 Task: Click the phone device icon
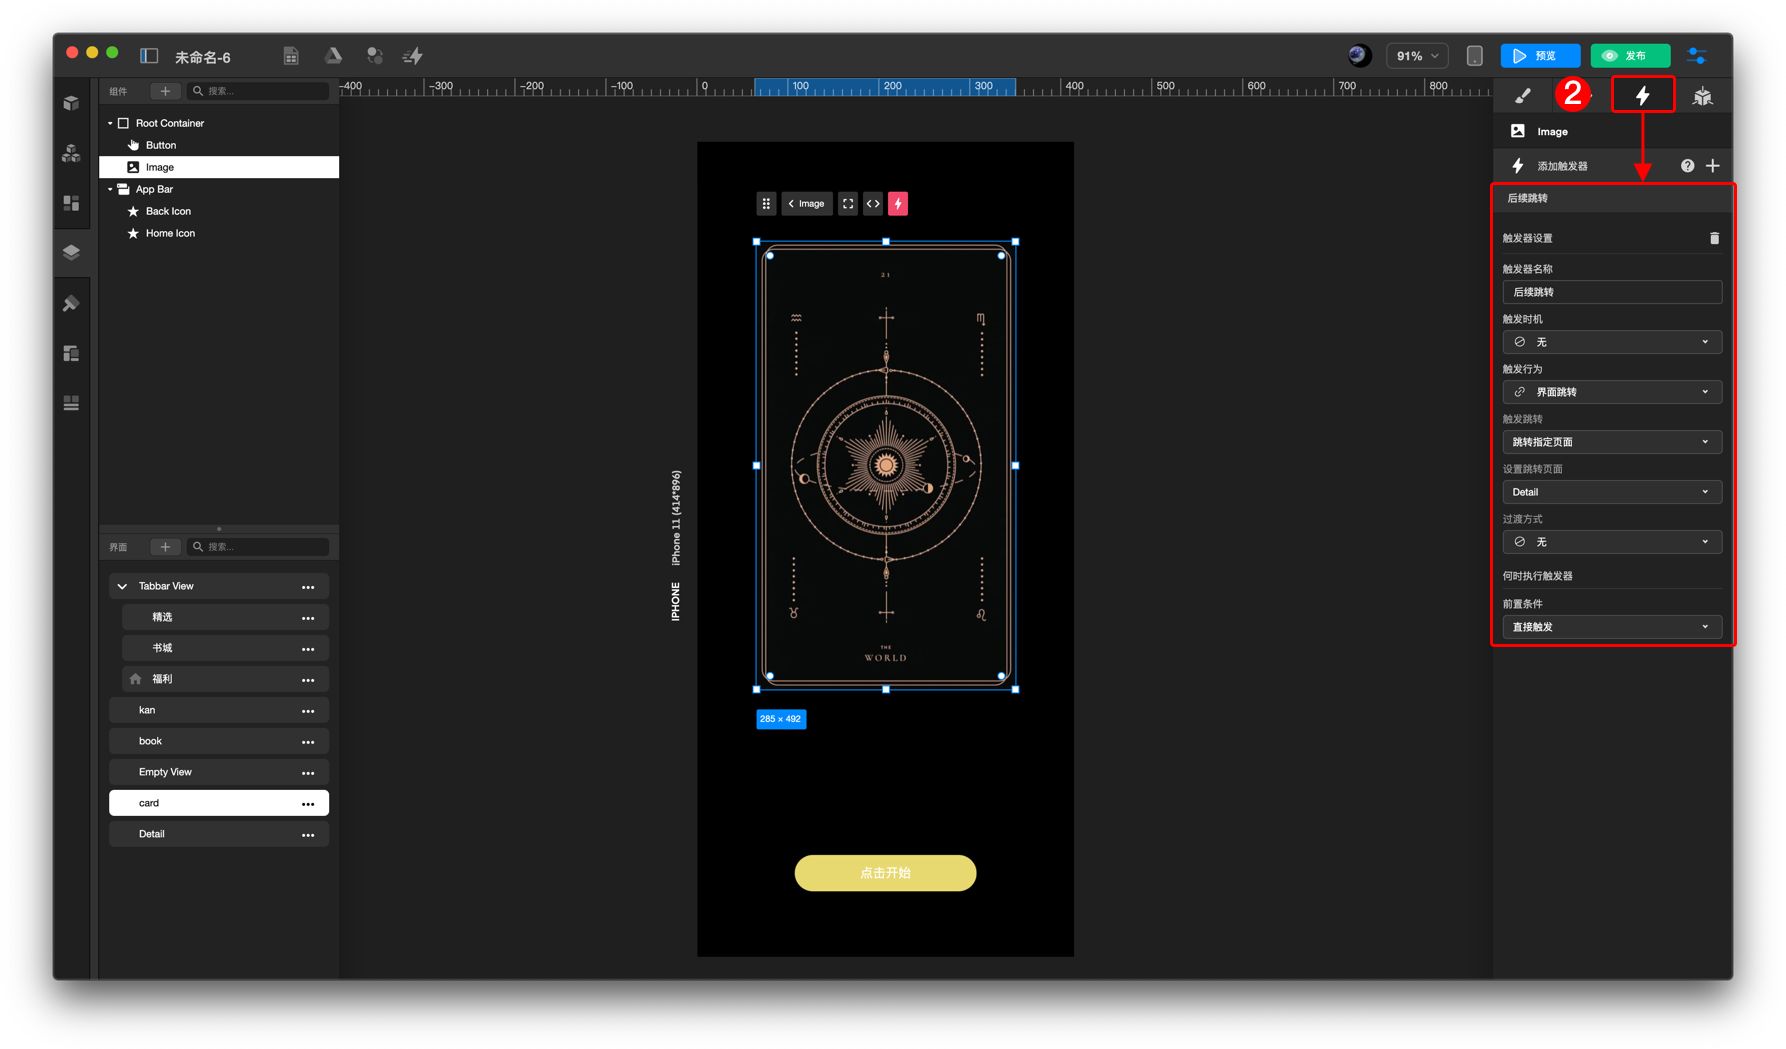click(1474, 56)
